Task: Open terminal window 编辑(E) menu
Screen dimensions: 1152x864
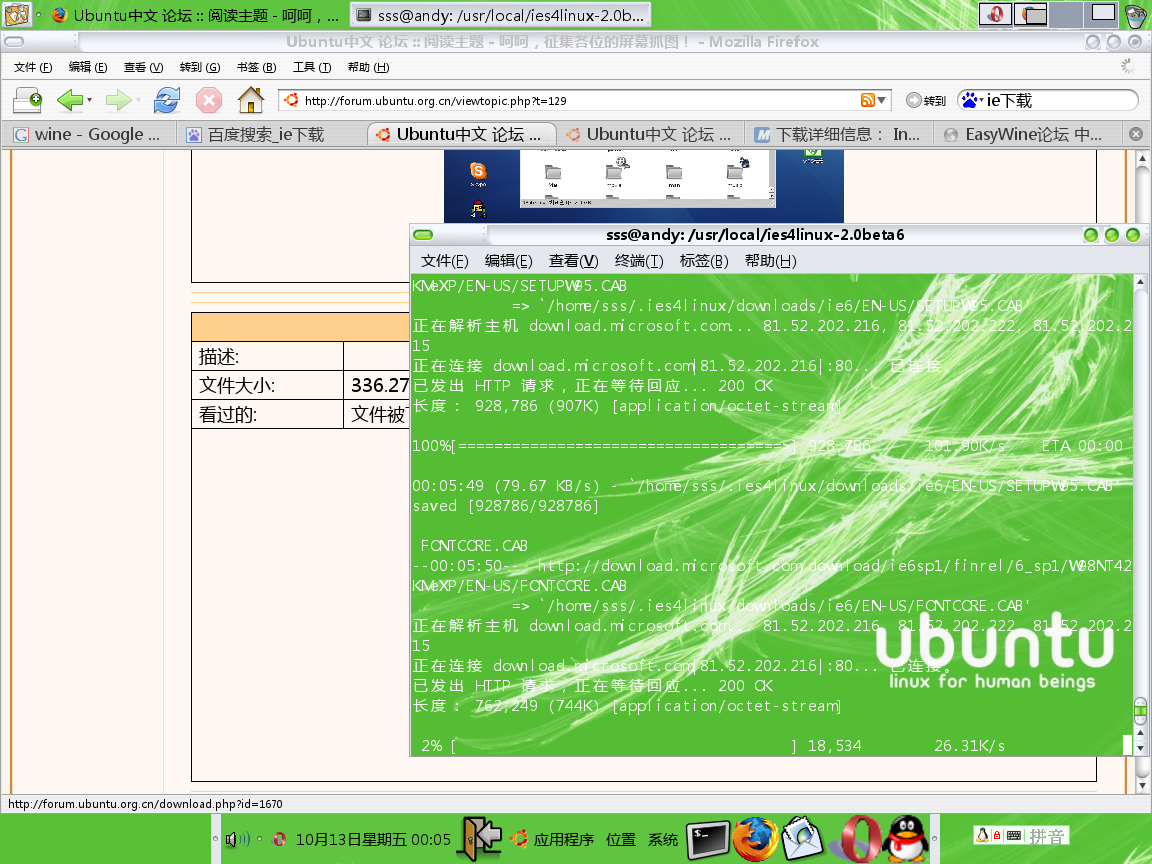Action: tap(508, 261)
